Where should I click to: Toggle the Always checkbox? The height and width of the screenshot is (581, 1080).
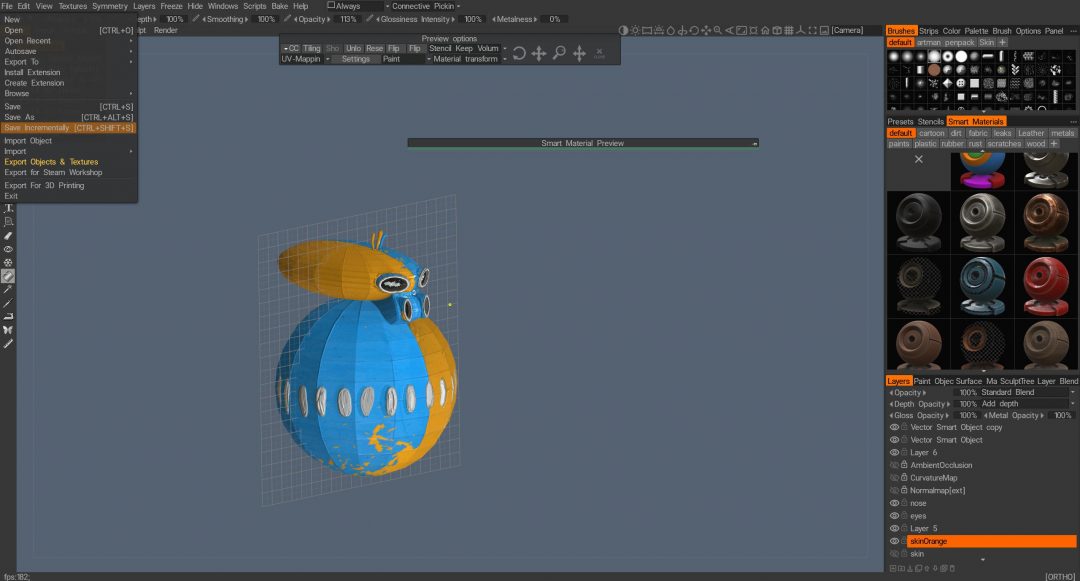[x=331, y=6]
